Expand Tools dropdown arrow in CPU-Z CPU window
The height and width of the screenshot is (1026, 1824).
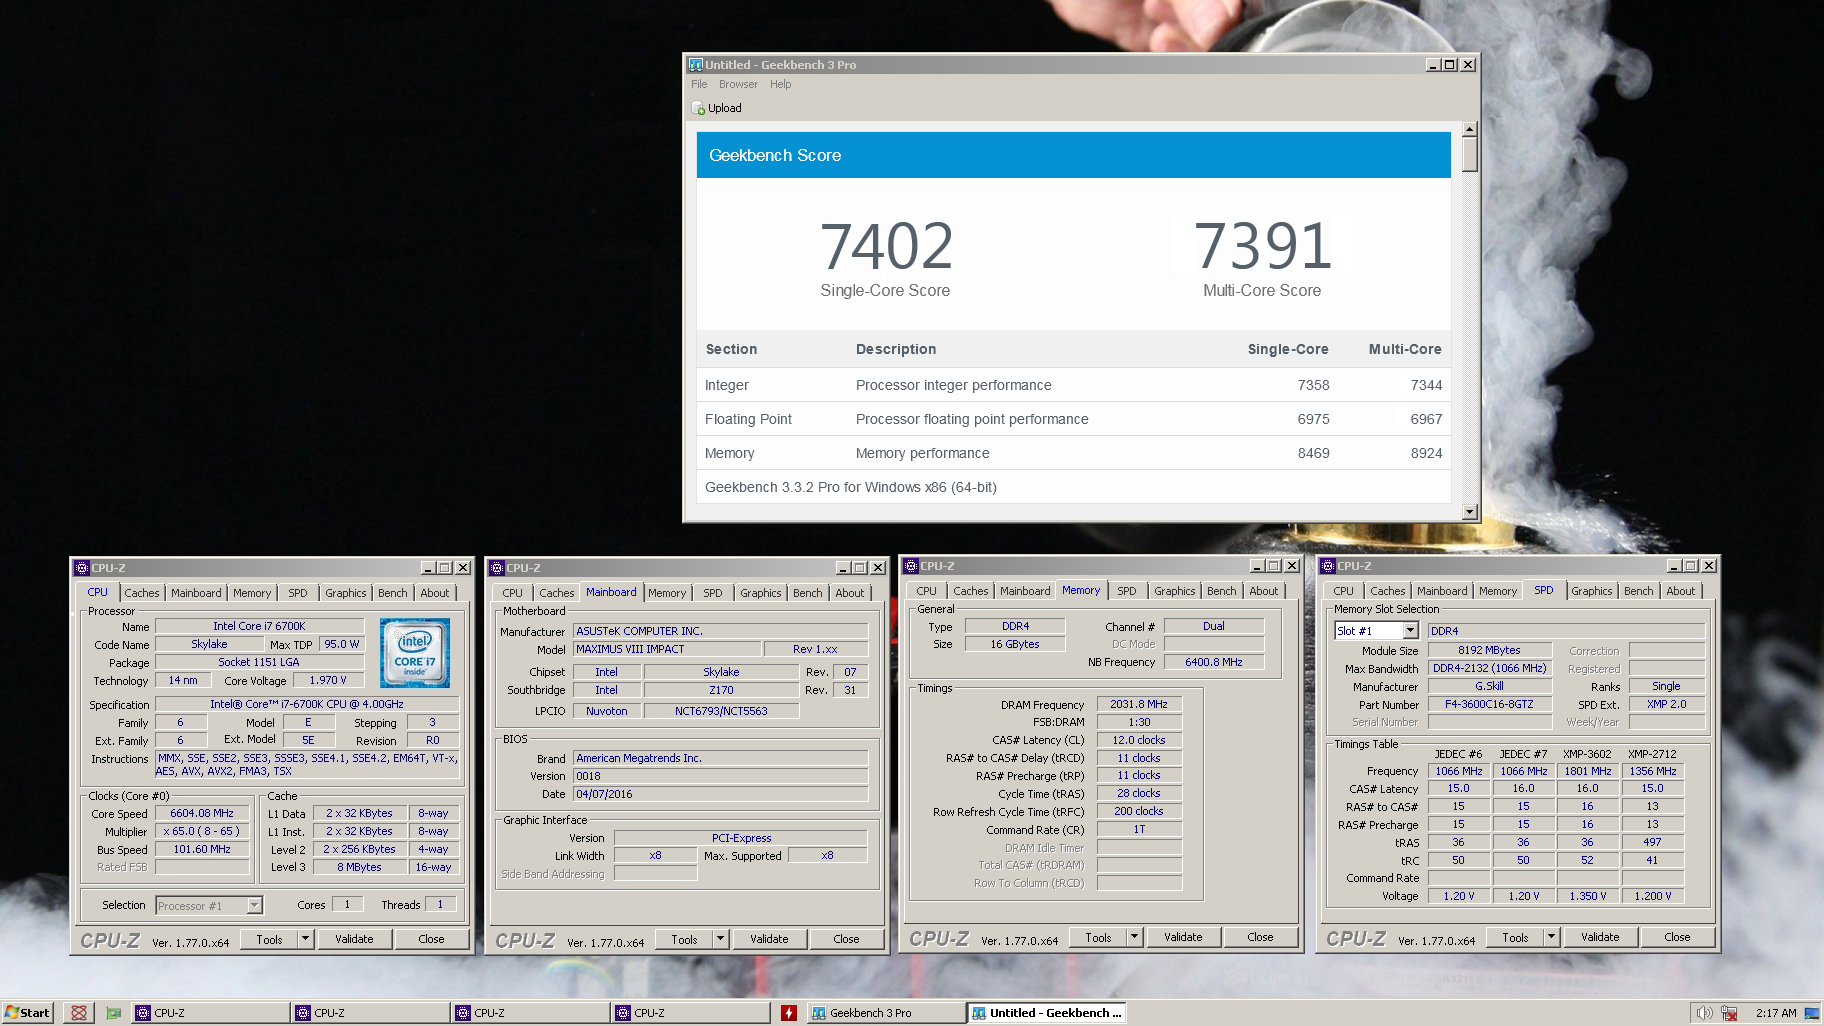pyautogui.click(x=305, y=939)
